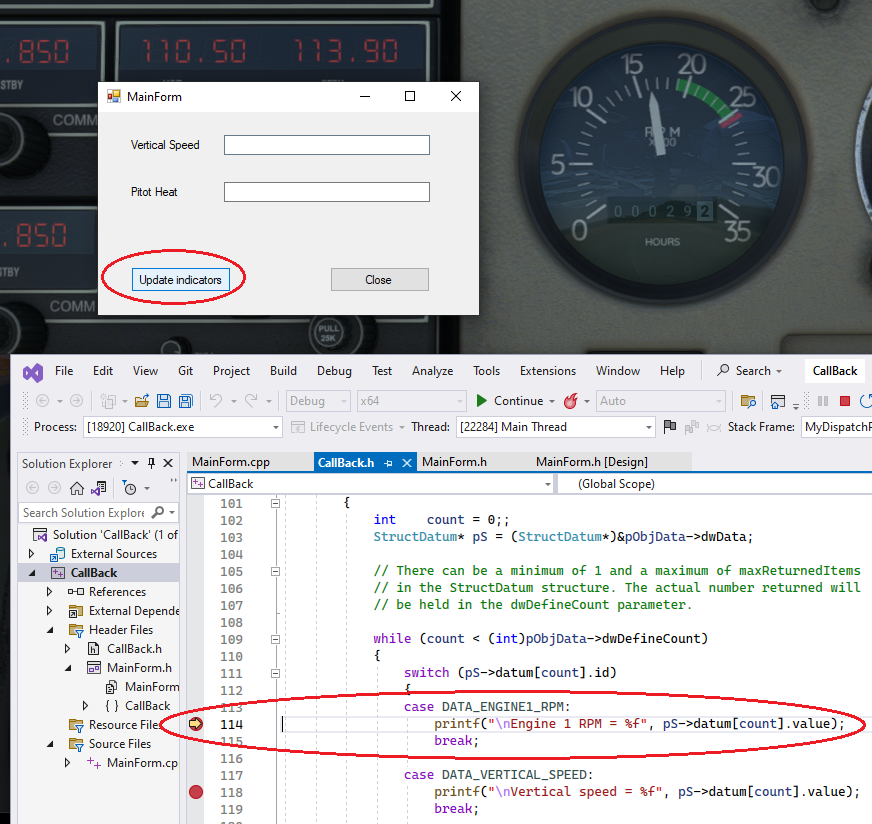Open the Thread dropdown showing Main Thread
This screenshot has height=824, width=872.
coord(648,427)
